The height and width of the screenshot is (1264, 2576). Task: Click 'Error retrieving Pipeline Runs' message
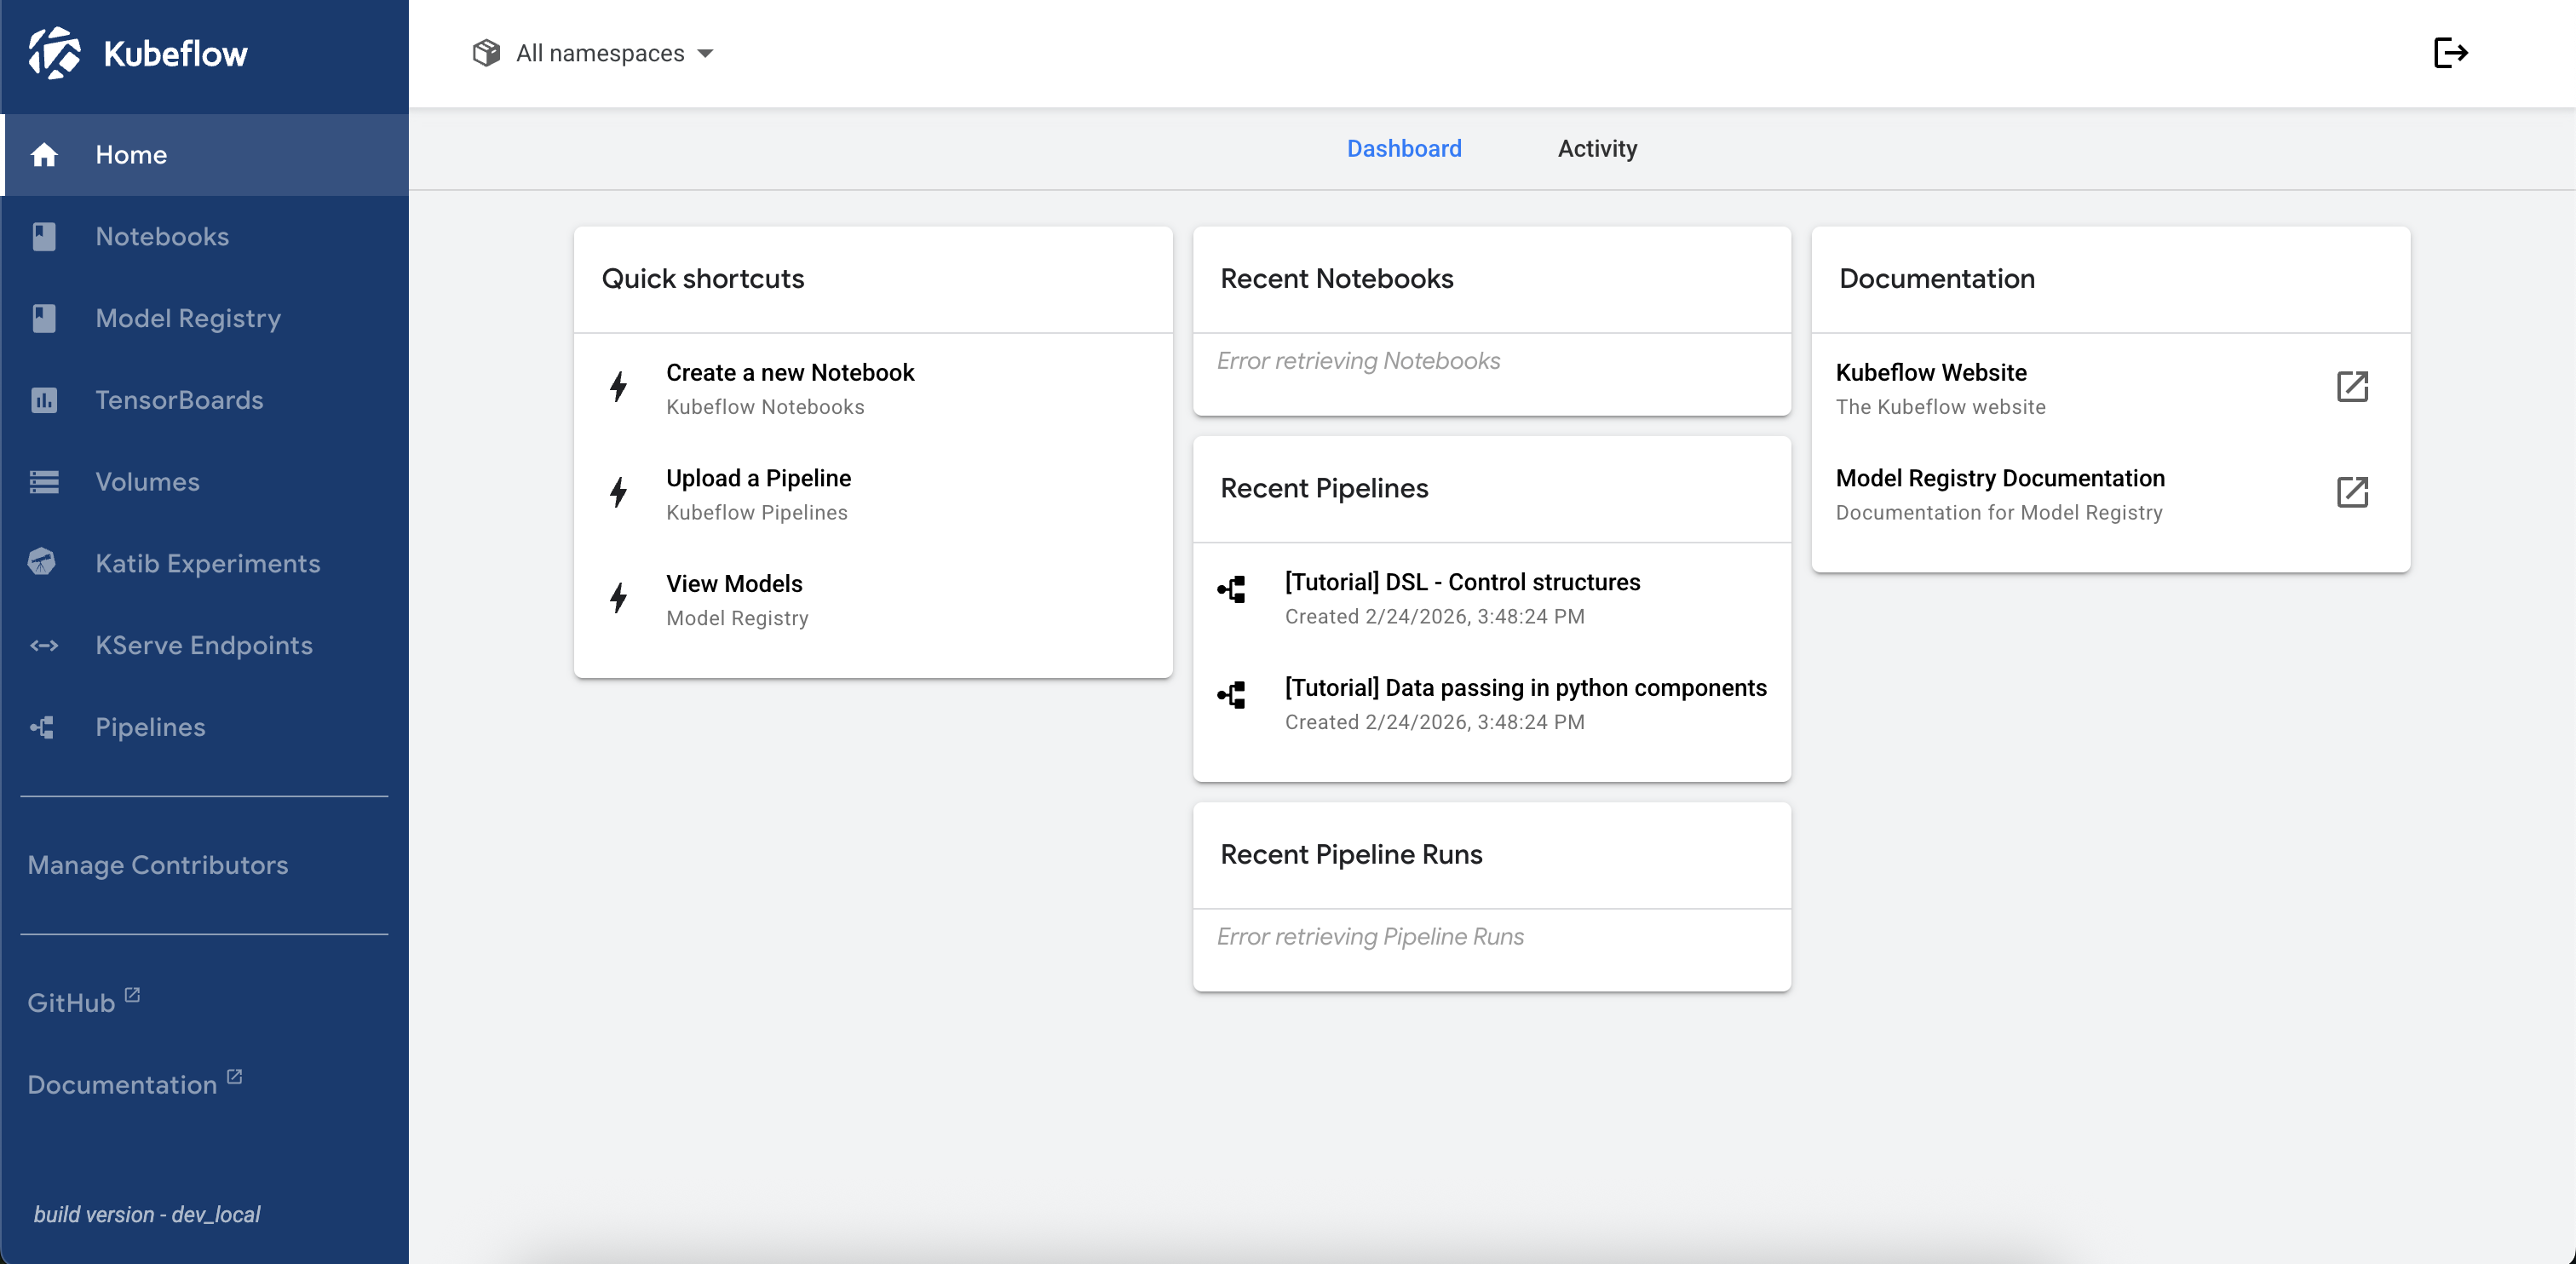coord(1370,937)
